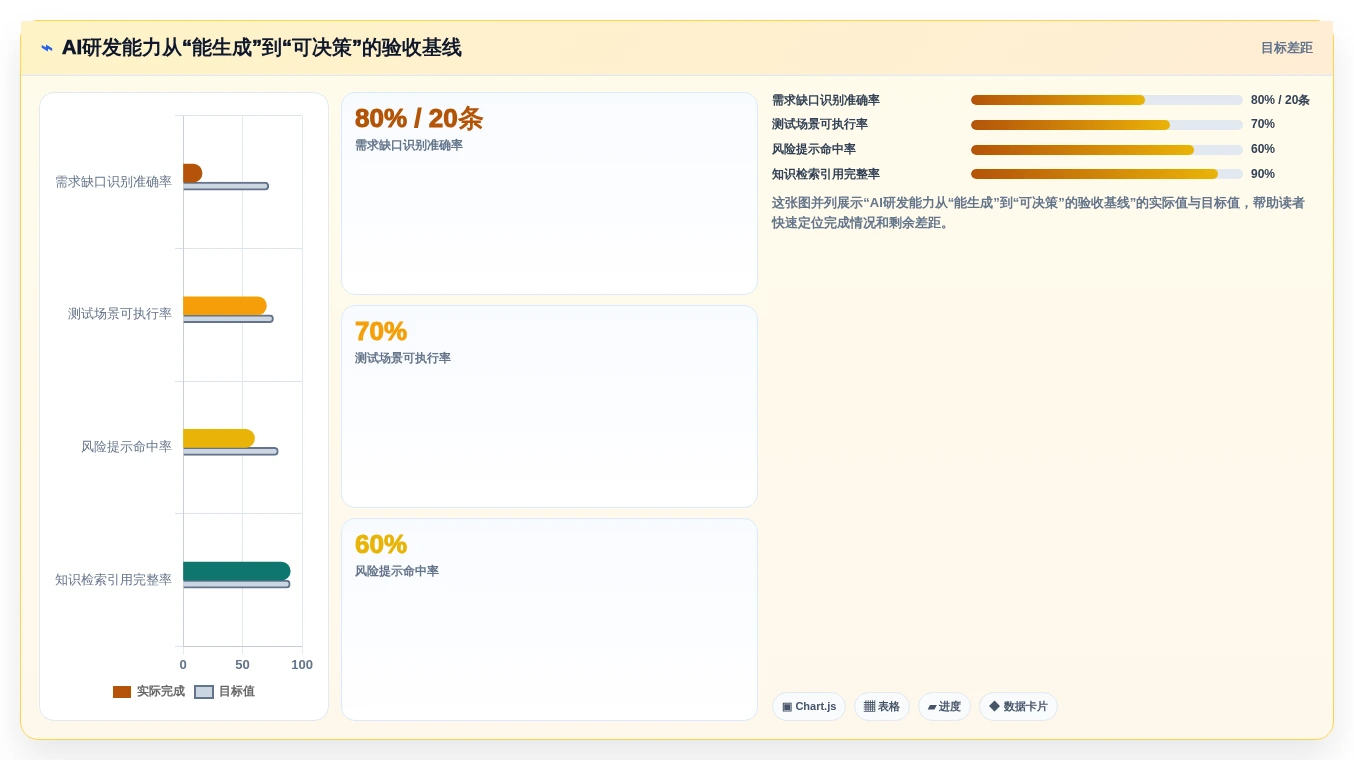
Task: Click the 目标差距 label in header
Action: coord(1286,48)
